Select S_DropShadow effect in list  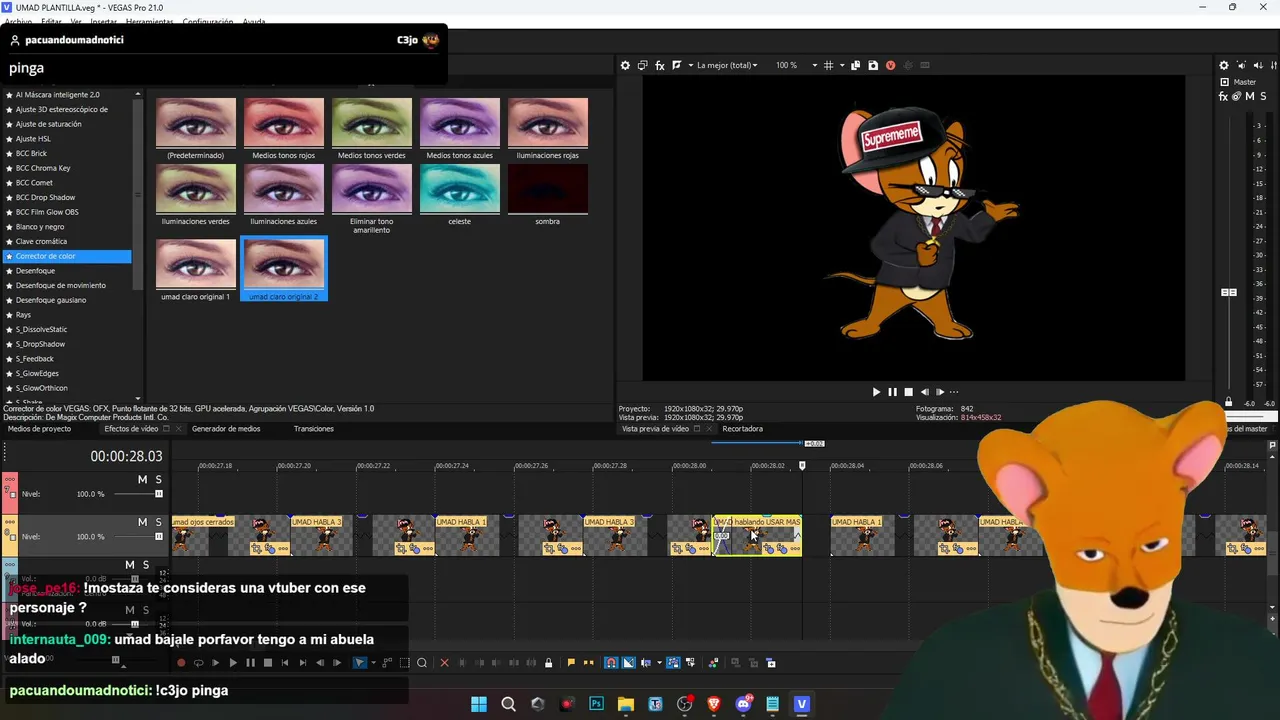tap(40, 344)
